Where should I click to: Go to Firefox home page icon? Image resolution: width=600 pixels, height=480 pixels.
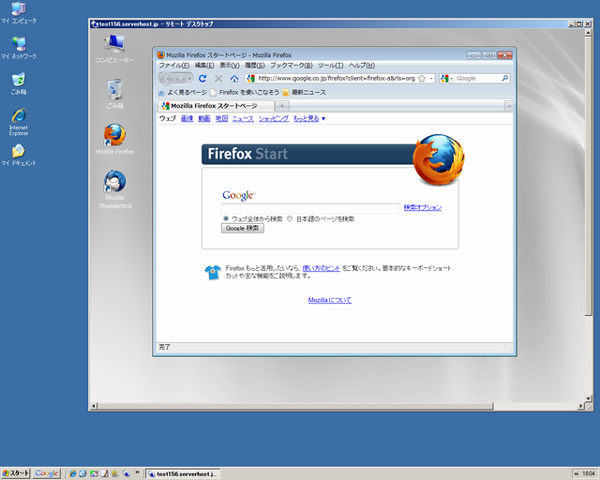[x=234, y=78]
